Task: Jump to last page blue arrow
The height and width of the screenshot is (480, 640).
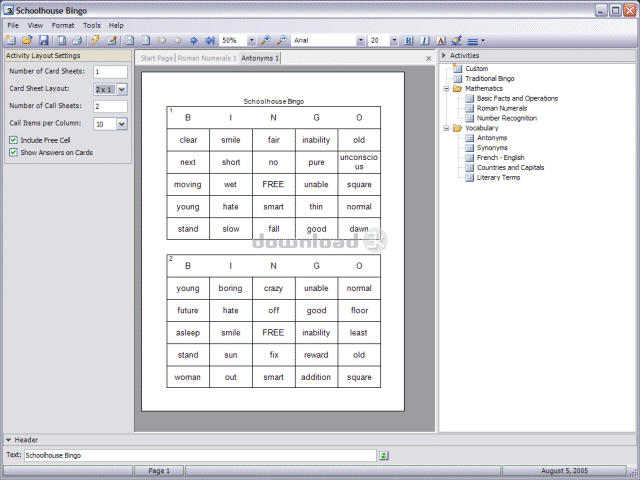Action: (x=210, y=40)
